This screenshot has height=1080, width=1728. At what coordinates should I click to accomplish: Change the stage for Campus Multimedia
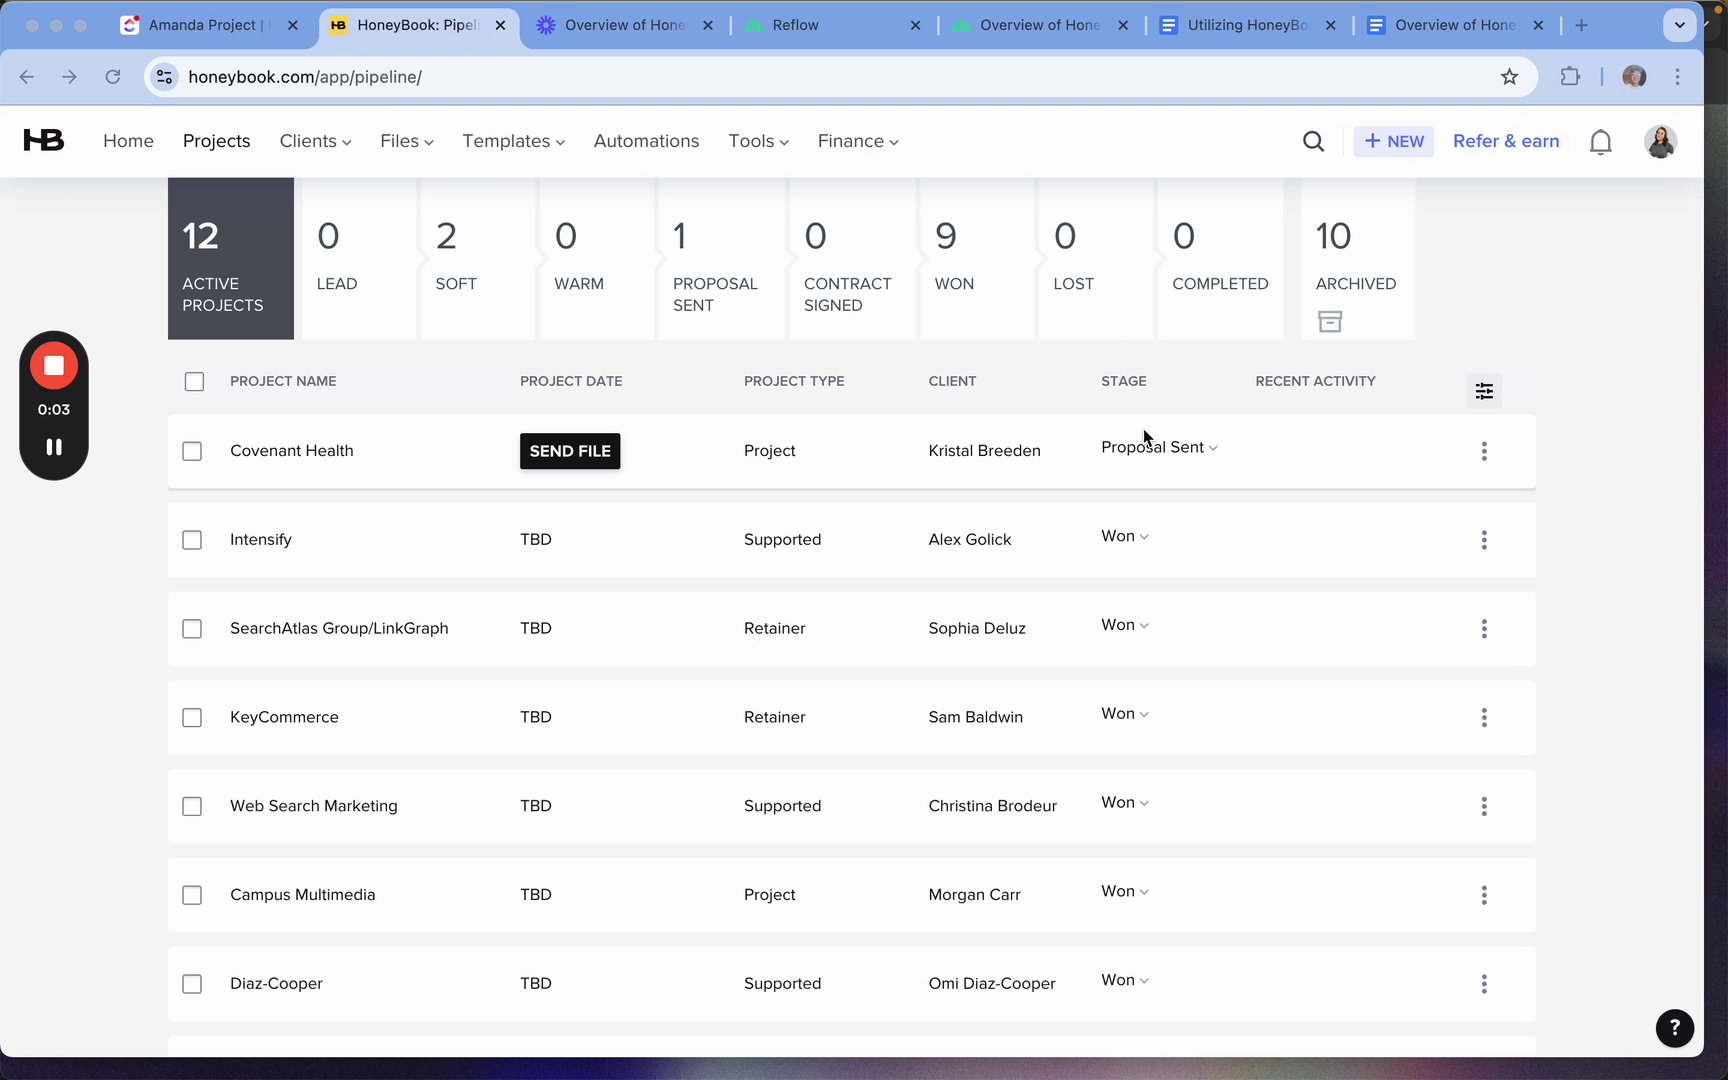(1124, 891)
